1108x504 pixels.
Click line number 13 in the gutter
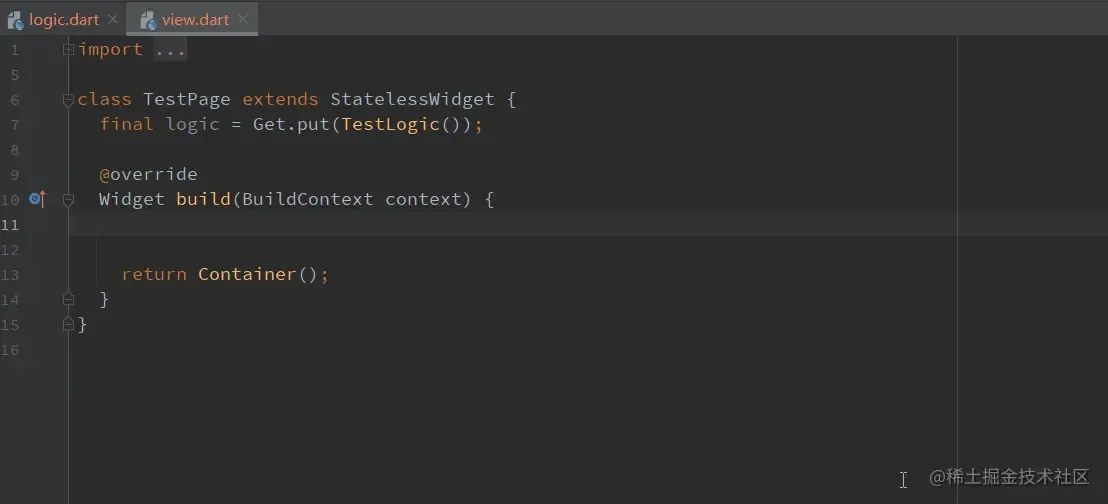pyautogui.click(x=10, y=274)
